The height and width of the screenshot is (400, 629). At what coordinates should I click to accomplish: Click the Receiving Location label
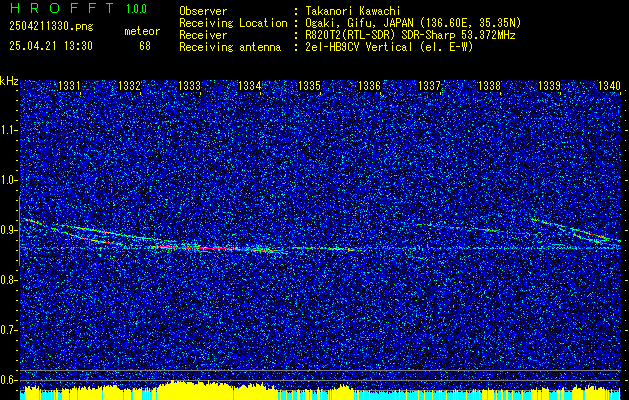click(x=233, y=23)
